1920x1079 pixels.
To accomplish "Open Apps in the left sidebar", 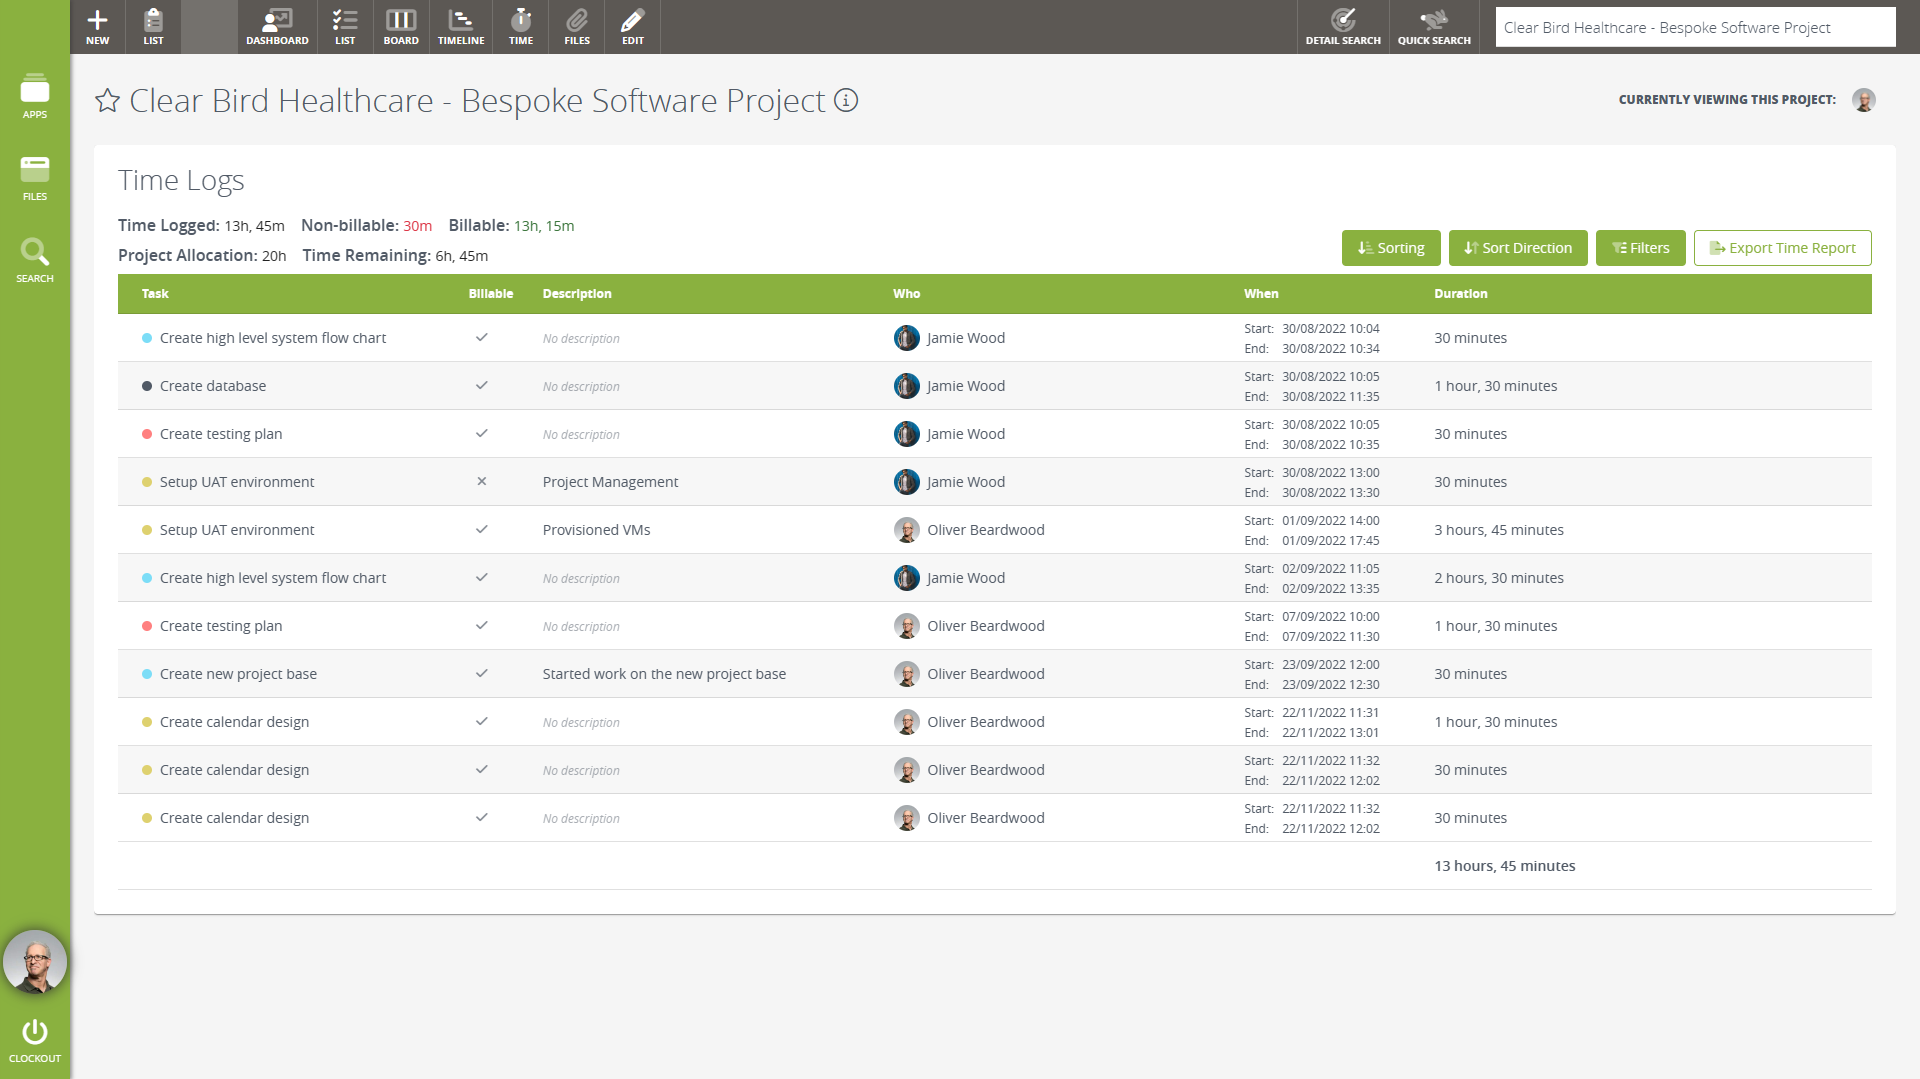I will point(35,96).
